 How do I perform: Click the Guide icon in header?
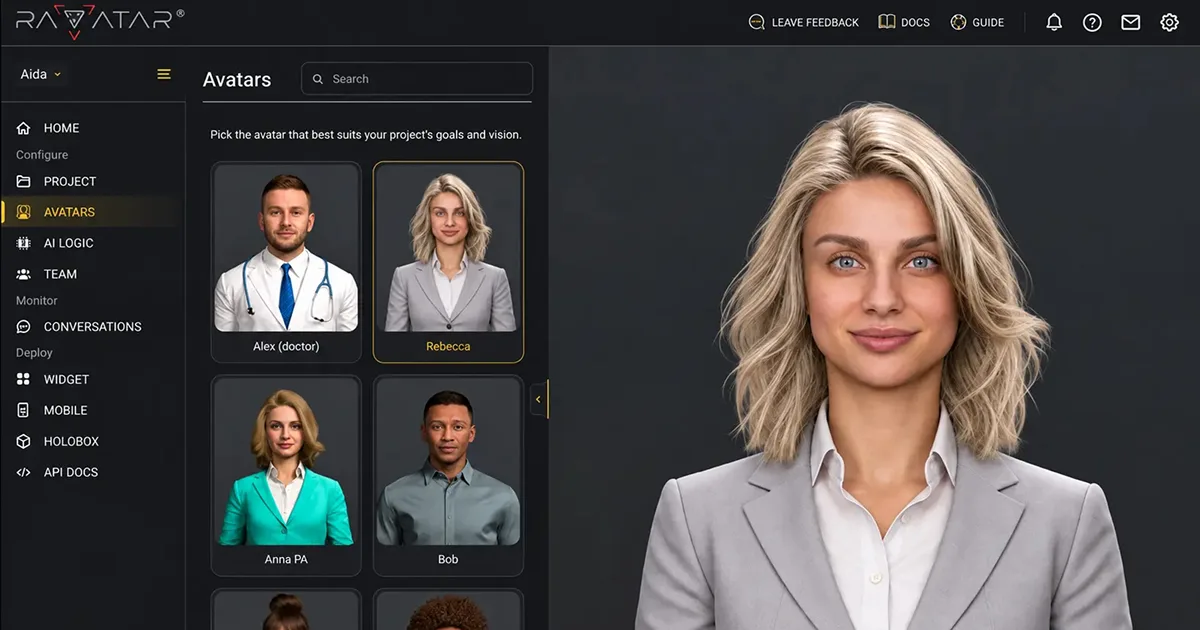[958, 22]
